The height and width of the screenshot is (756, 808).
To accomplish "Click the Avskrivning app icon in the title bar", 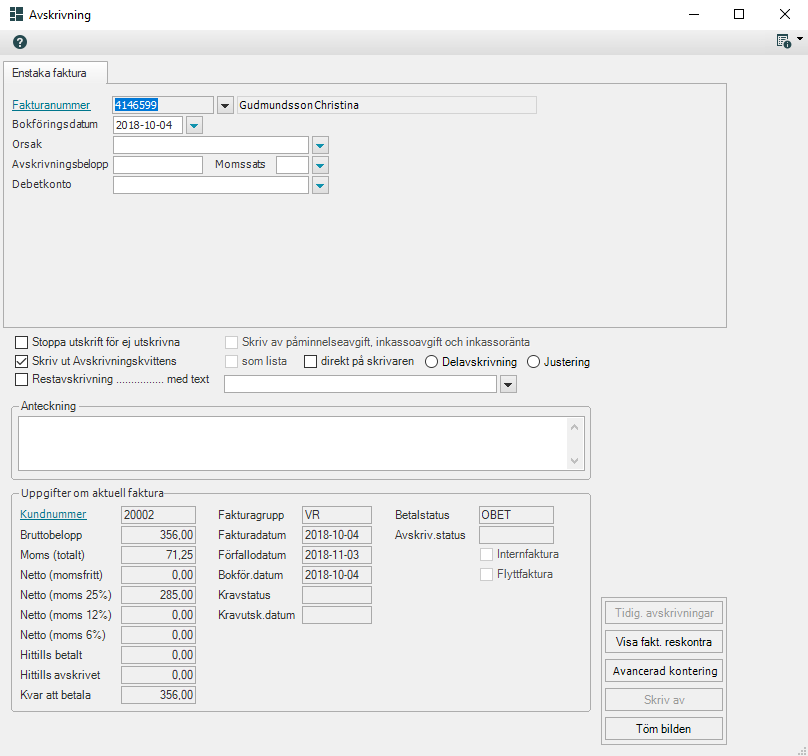I will pos(16,14).
